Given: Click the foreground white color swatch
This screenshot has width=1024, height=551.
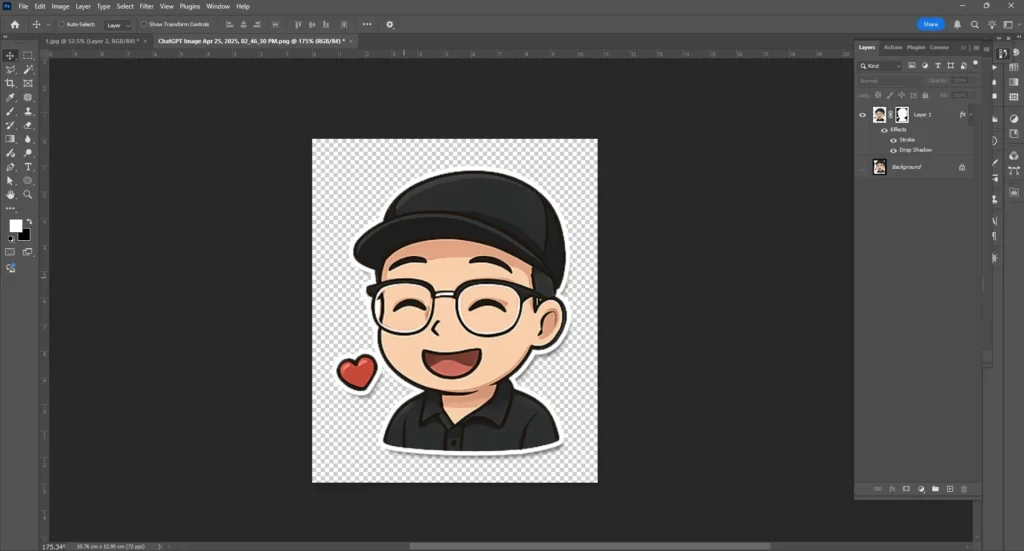Looking at the screenshot, I should [x=15, y=225].
